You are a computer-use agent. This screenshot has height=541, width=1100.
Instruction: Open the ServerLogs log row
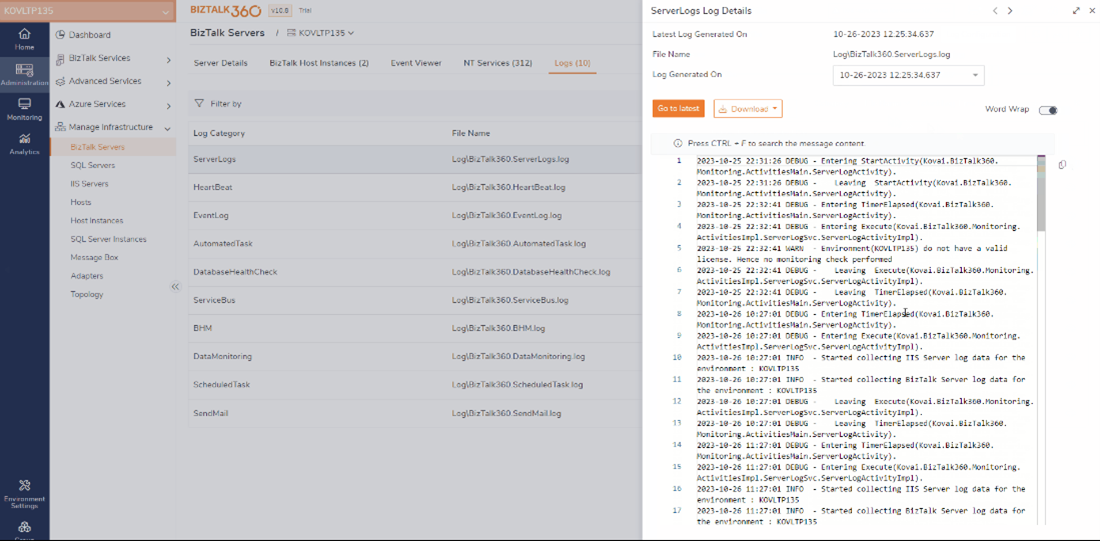point(415,159)
